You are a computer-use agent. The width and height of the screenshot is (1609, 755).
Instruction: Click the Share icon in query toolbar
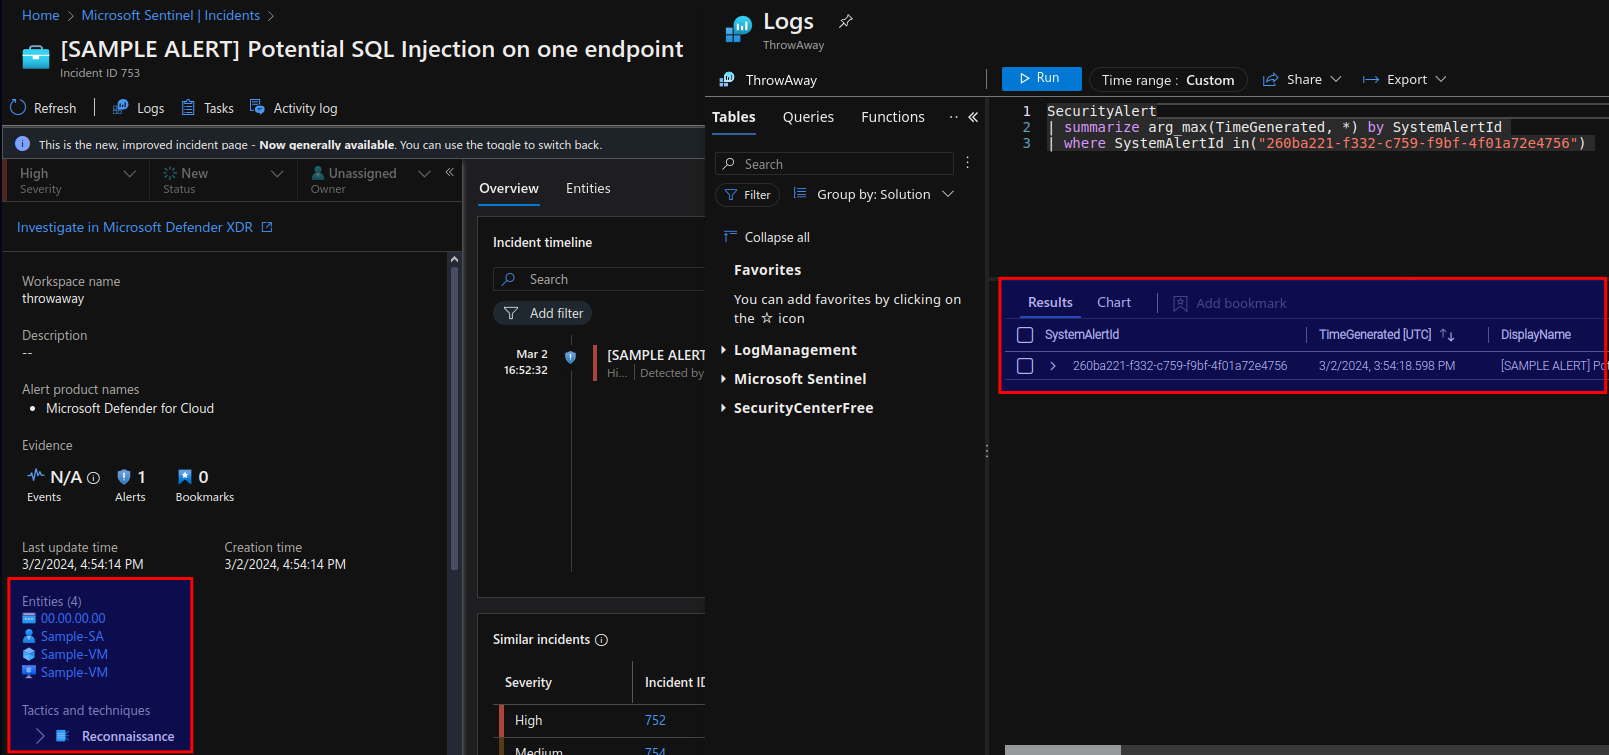[x=1270, y=80]
